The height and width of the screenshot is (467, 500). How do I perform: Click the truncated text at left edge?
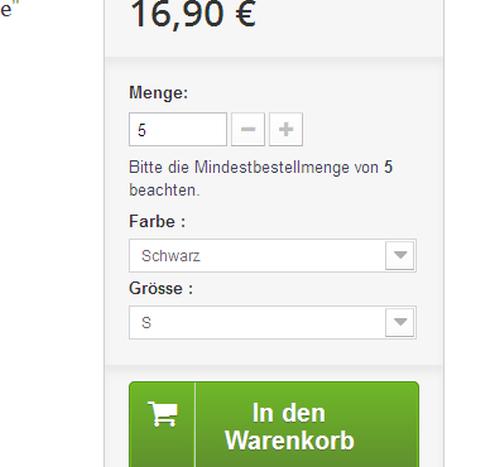[9, 9]
